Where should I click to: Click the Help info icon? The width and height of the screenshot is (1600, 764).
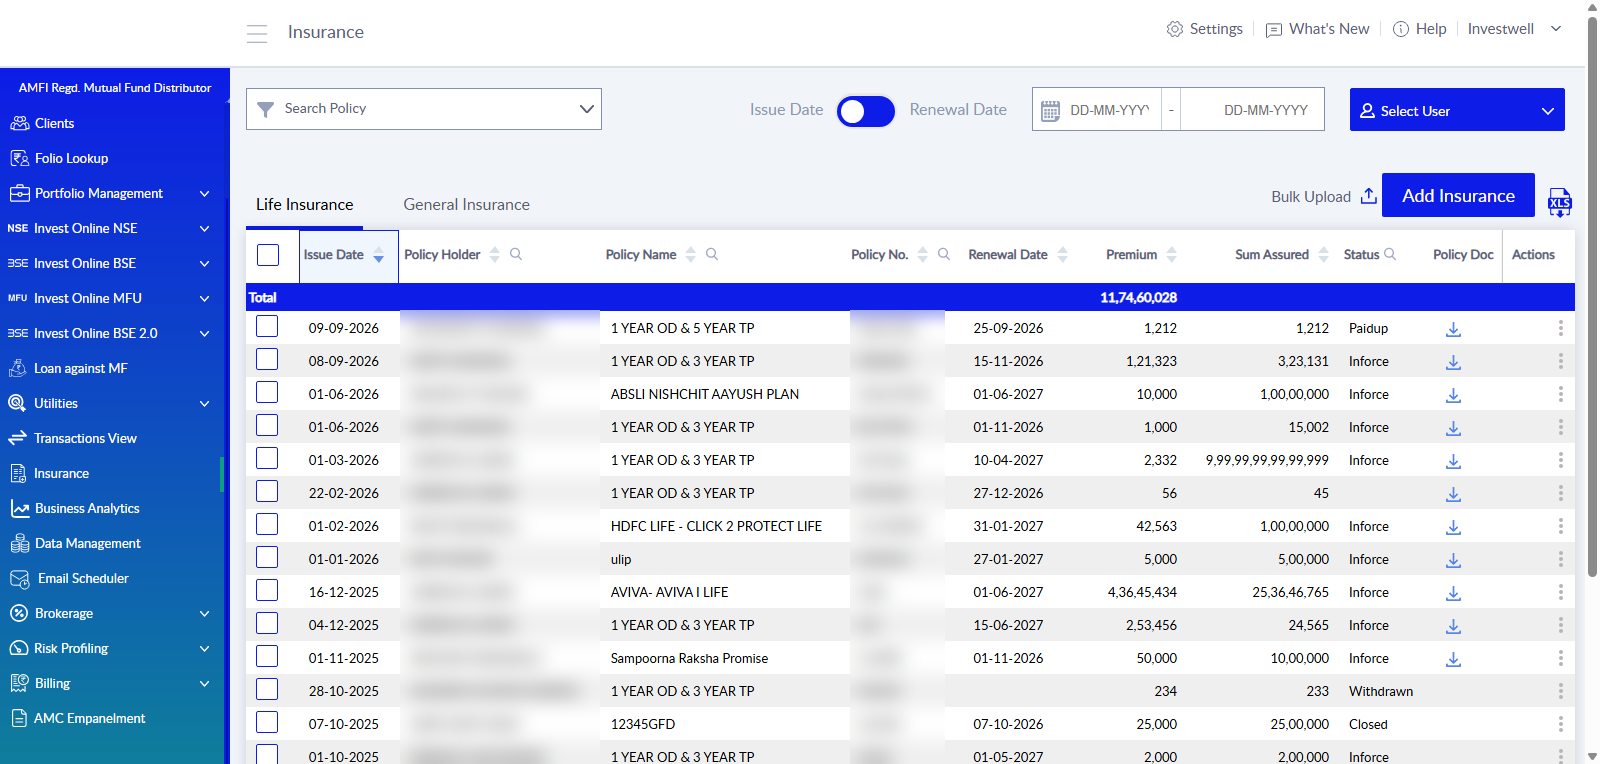click(1401, 29)
